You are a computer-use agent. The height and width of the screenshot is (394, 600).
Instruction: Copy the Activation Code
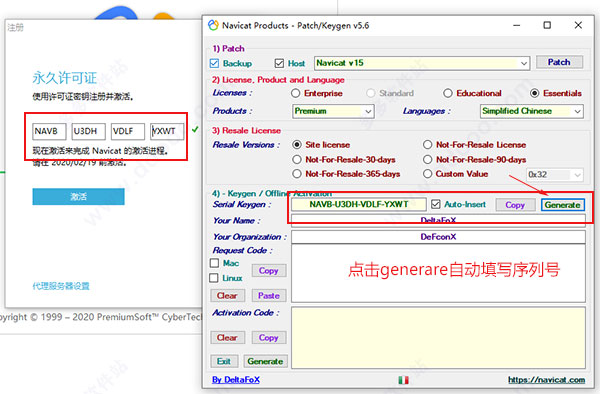tap(269, 338)
